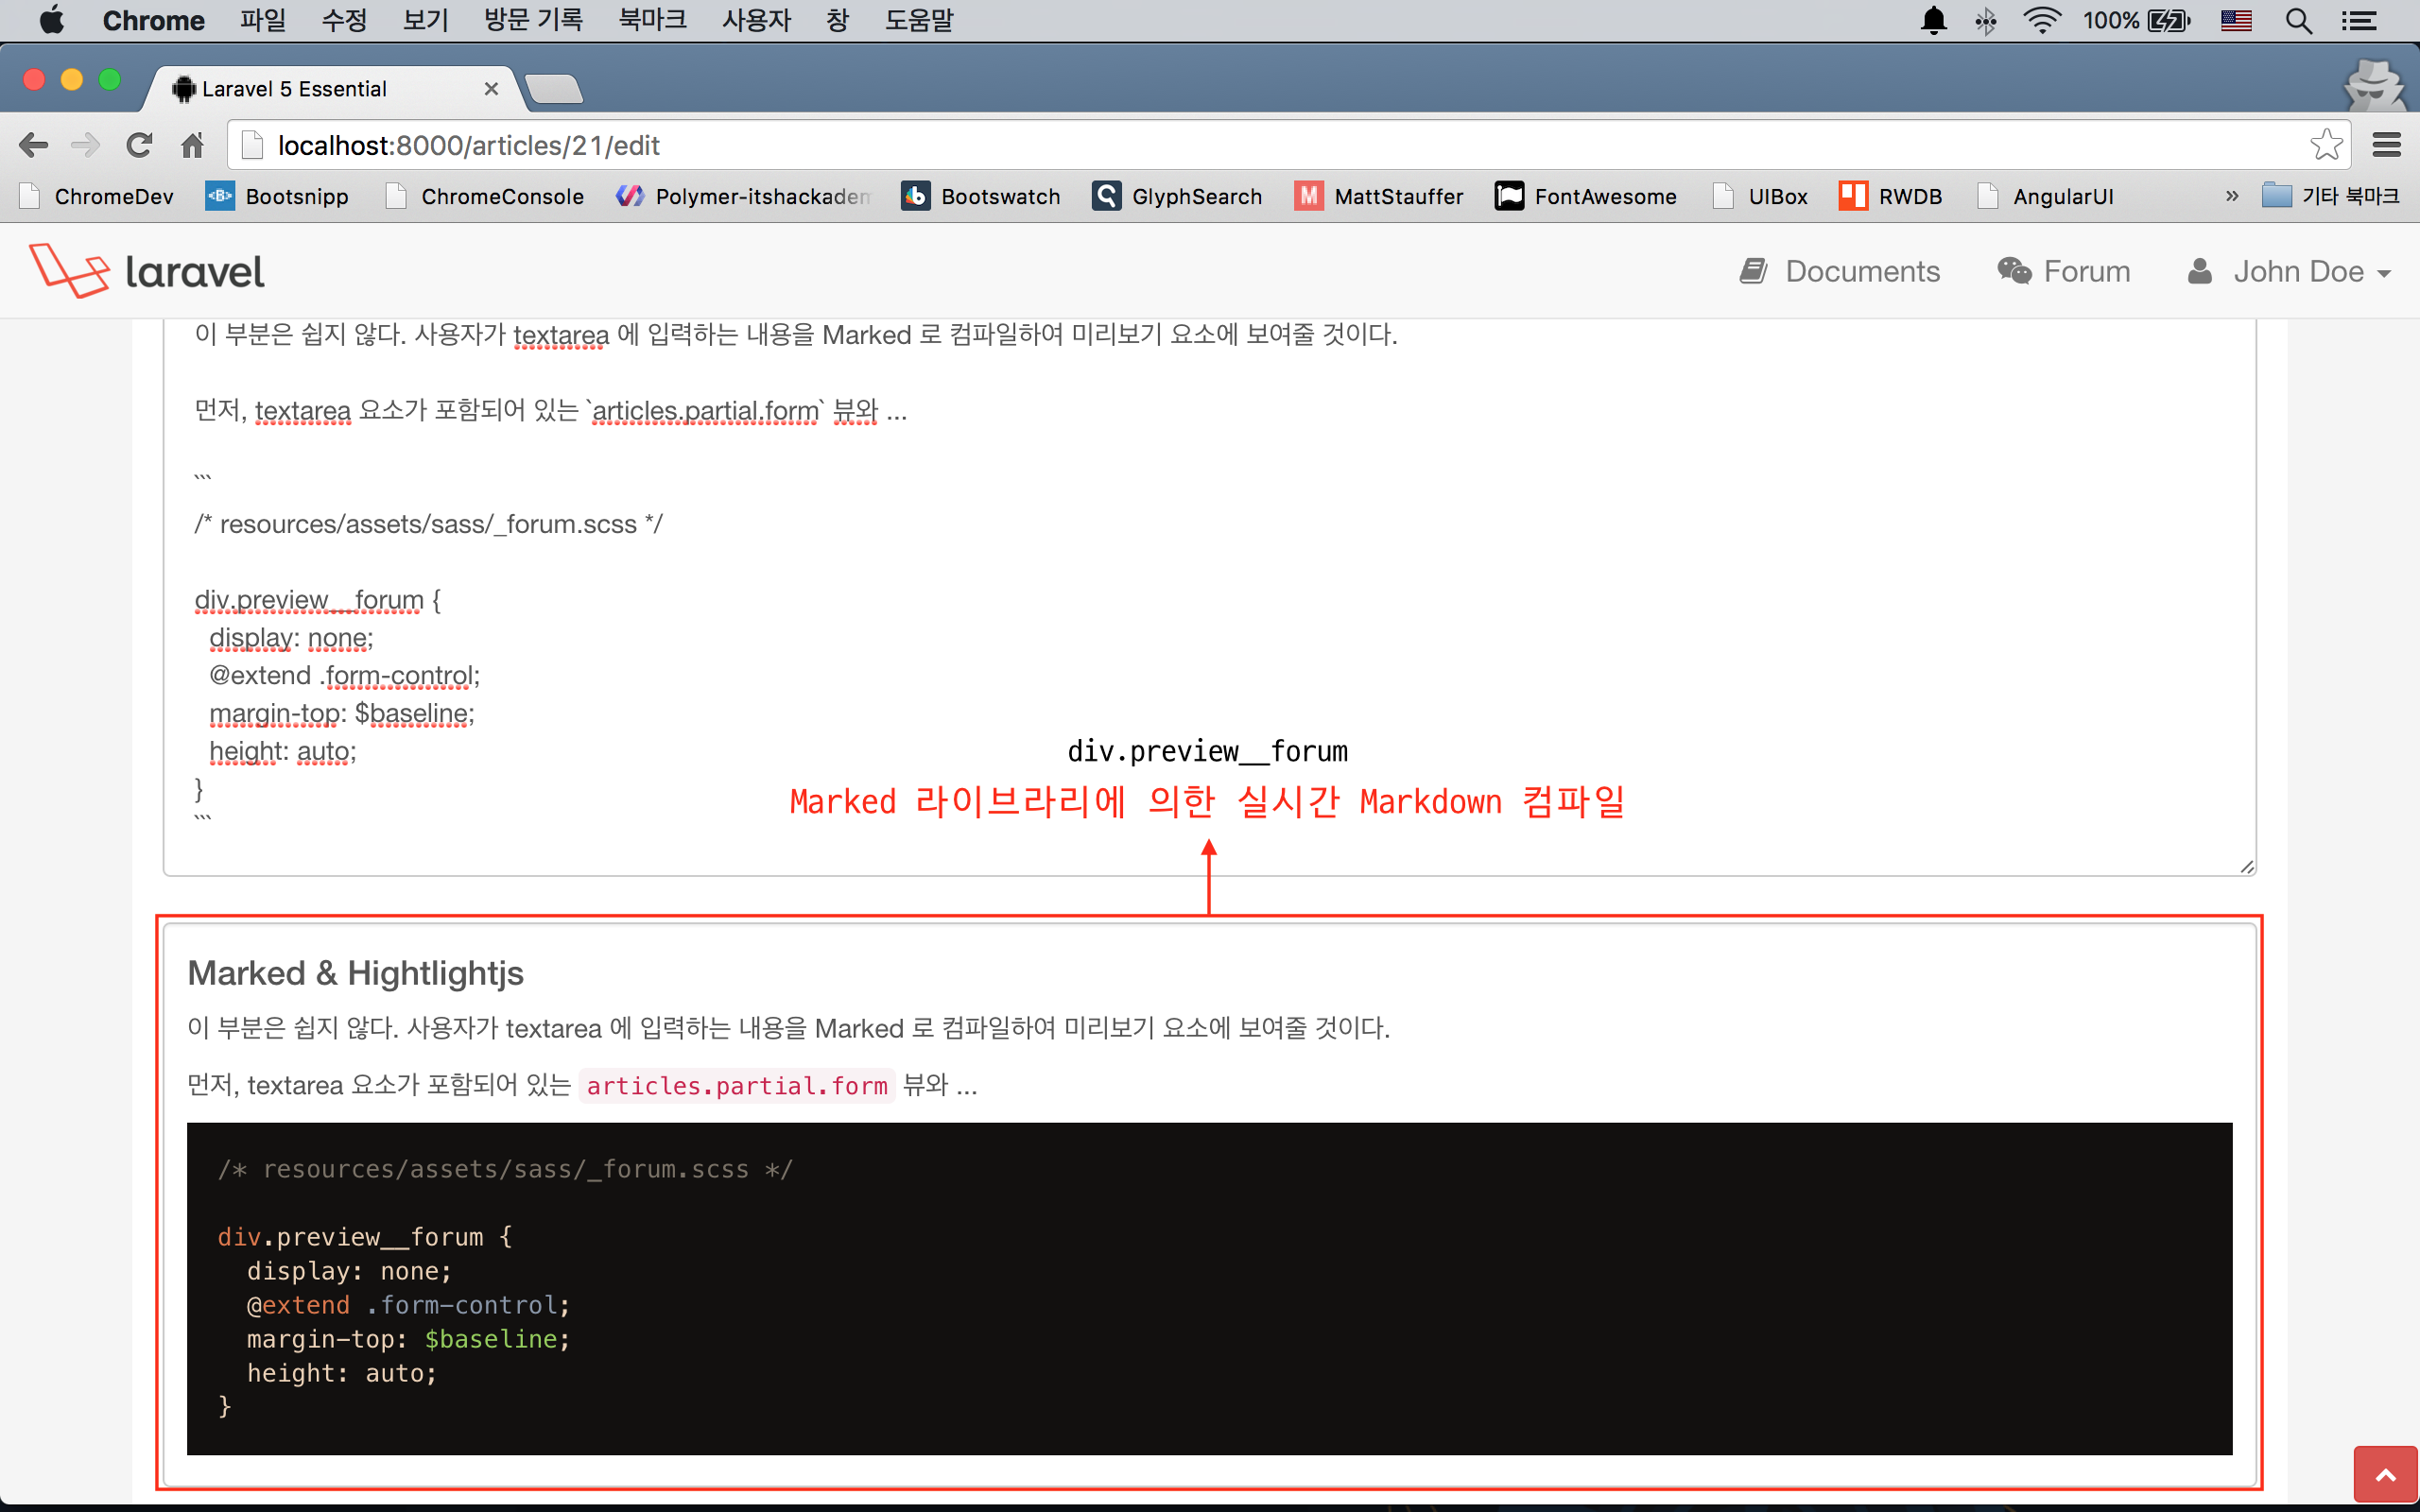The height and width of the screenshot is (1512, 2420).
Task: Open the Bootsnipp bookmark
Action: click(277, 197)
